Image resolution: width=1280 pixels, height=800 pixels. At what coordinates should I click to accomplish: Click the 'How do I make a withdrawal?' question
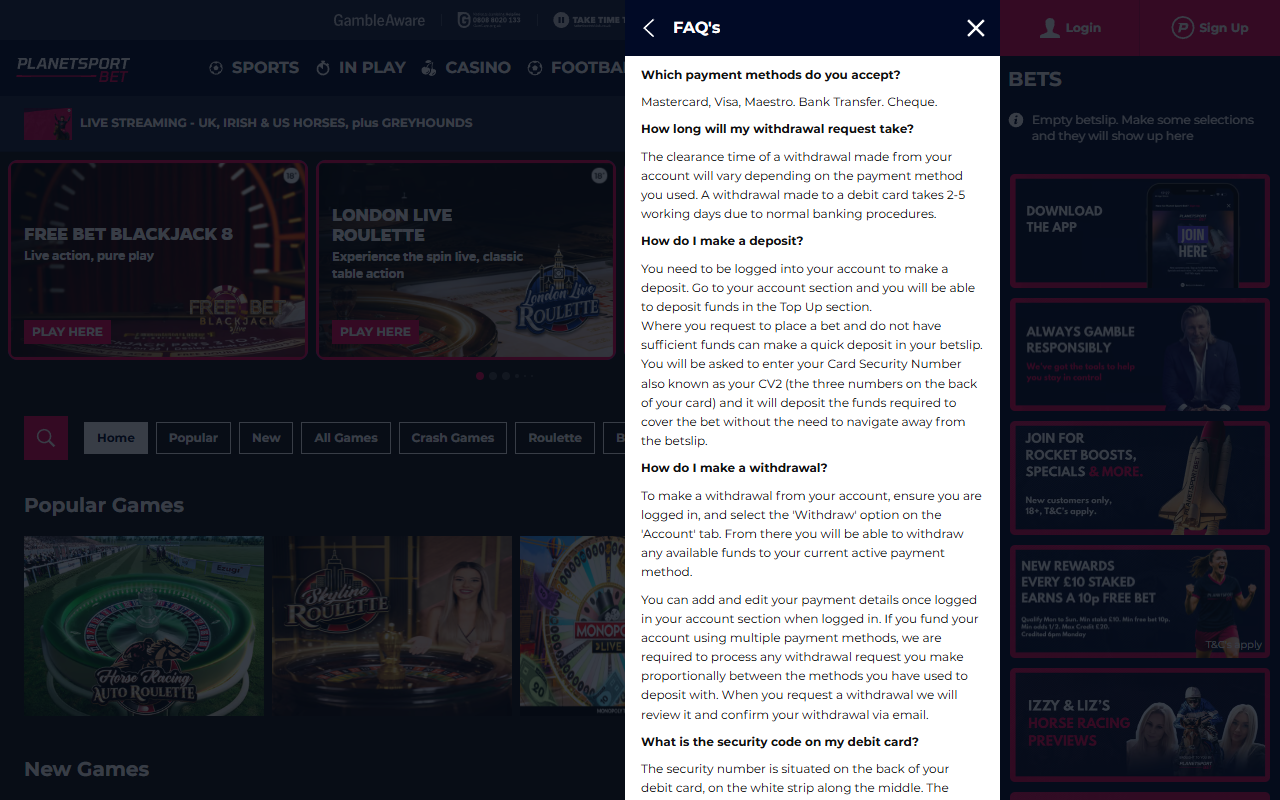tap(734, 468)
